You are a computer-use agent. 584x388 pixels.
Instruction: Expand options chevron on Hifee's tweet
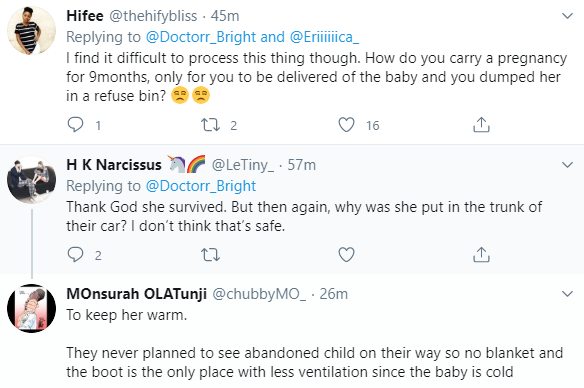pos(567,16)
